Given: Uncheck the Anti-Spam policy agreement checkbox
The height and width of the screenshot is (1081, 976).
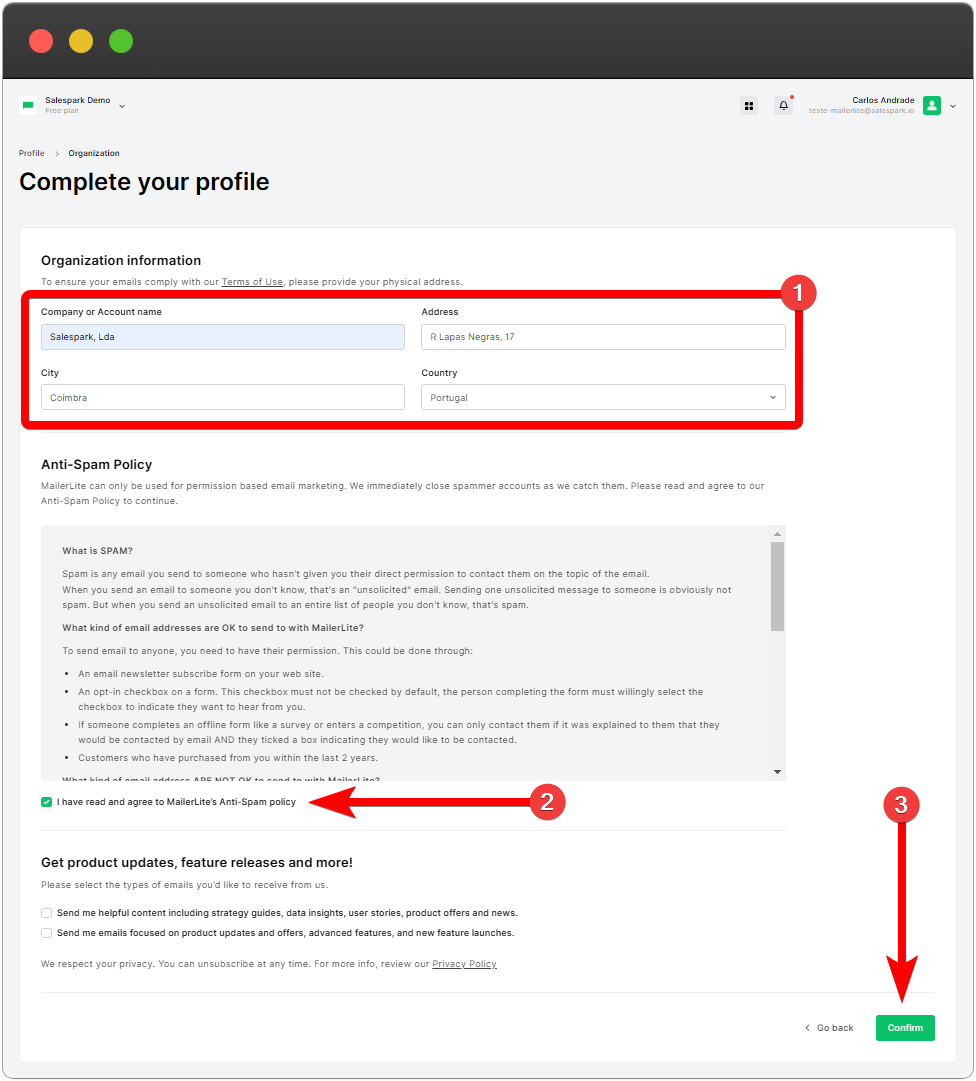Looking at the screenshot, I should coord(47,802).
